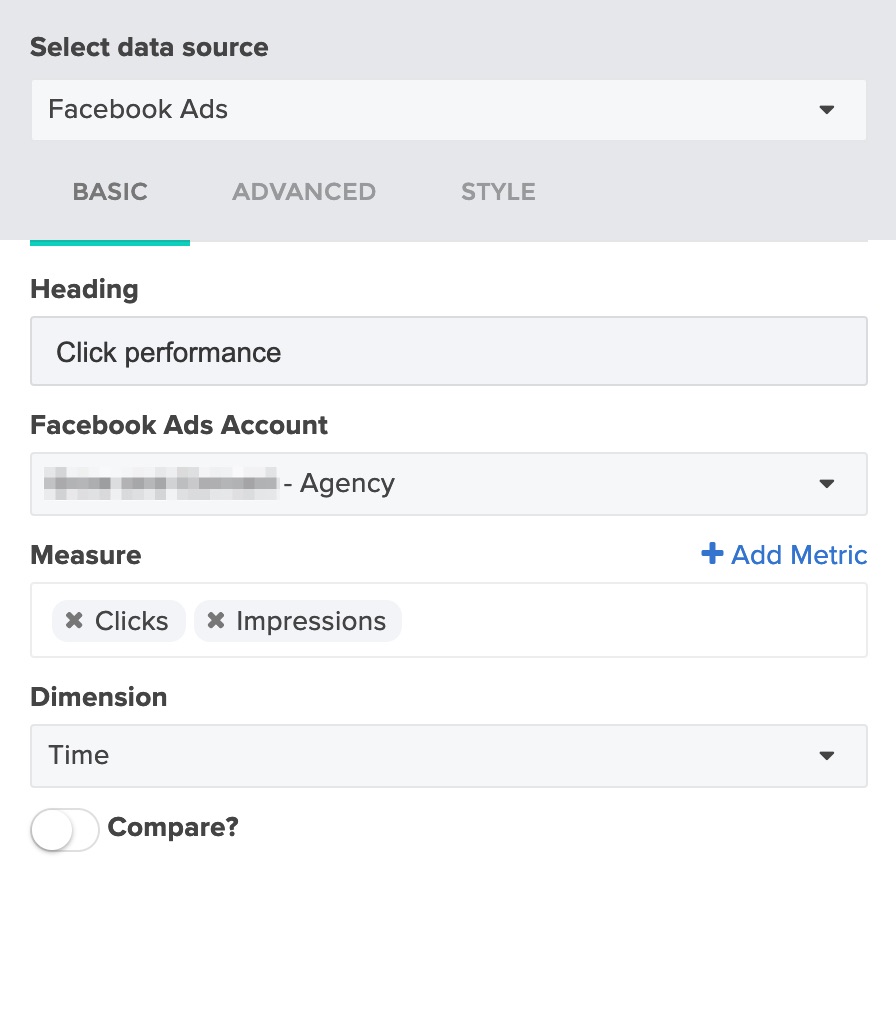This screenshot has width=896, height=1022.
Task: Turn on comparison with the Compare? control
Action: pos(64,829)
